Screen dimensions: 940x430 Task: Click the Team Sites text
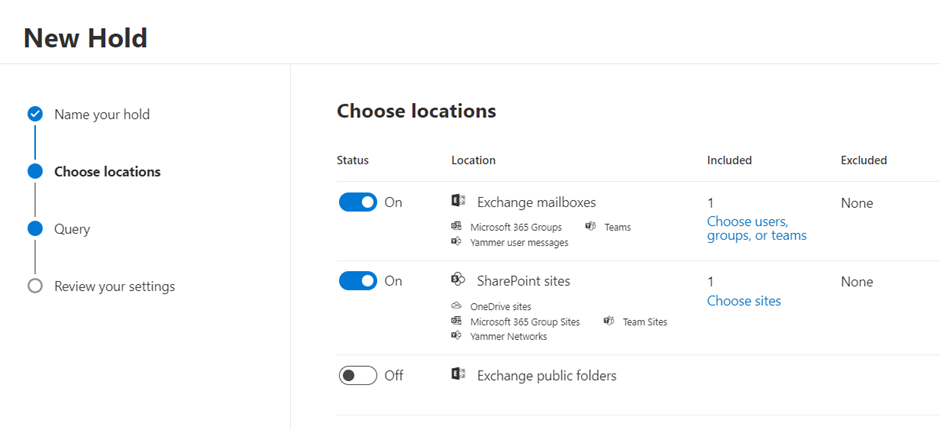[645, 321]
